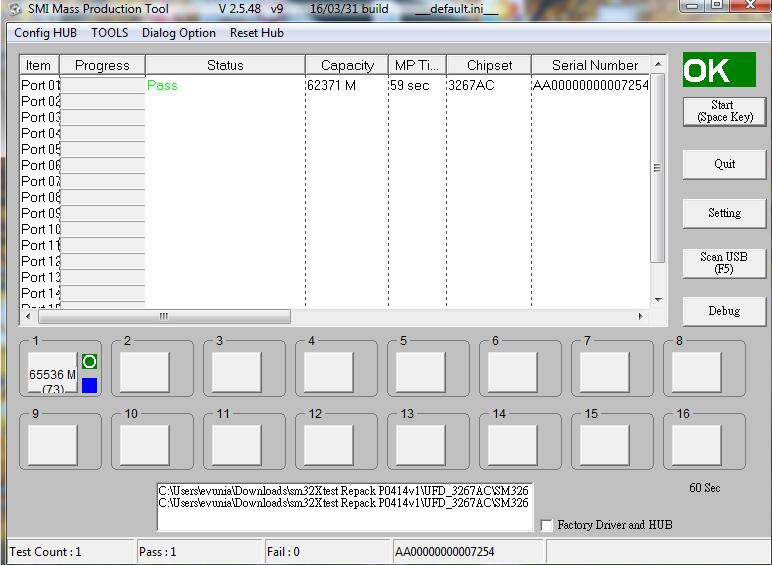
Task: Enable Factory Driver and HUB checkbox
Action: coord(547,525)
